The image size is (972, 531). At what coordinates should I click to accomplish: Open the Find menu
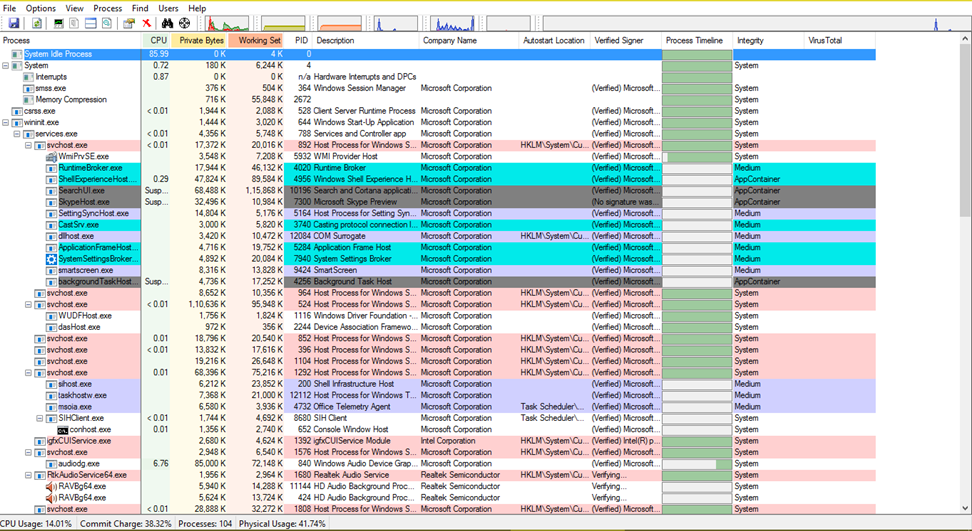(x=140, y=8)
